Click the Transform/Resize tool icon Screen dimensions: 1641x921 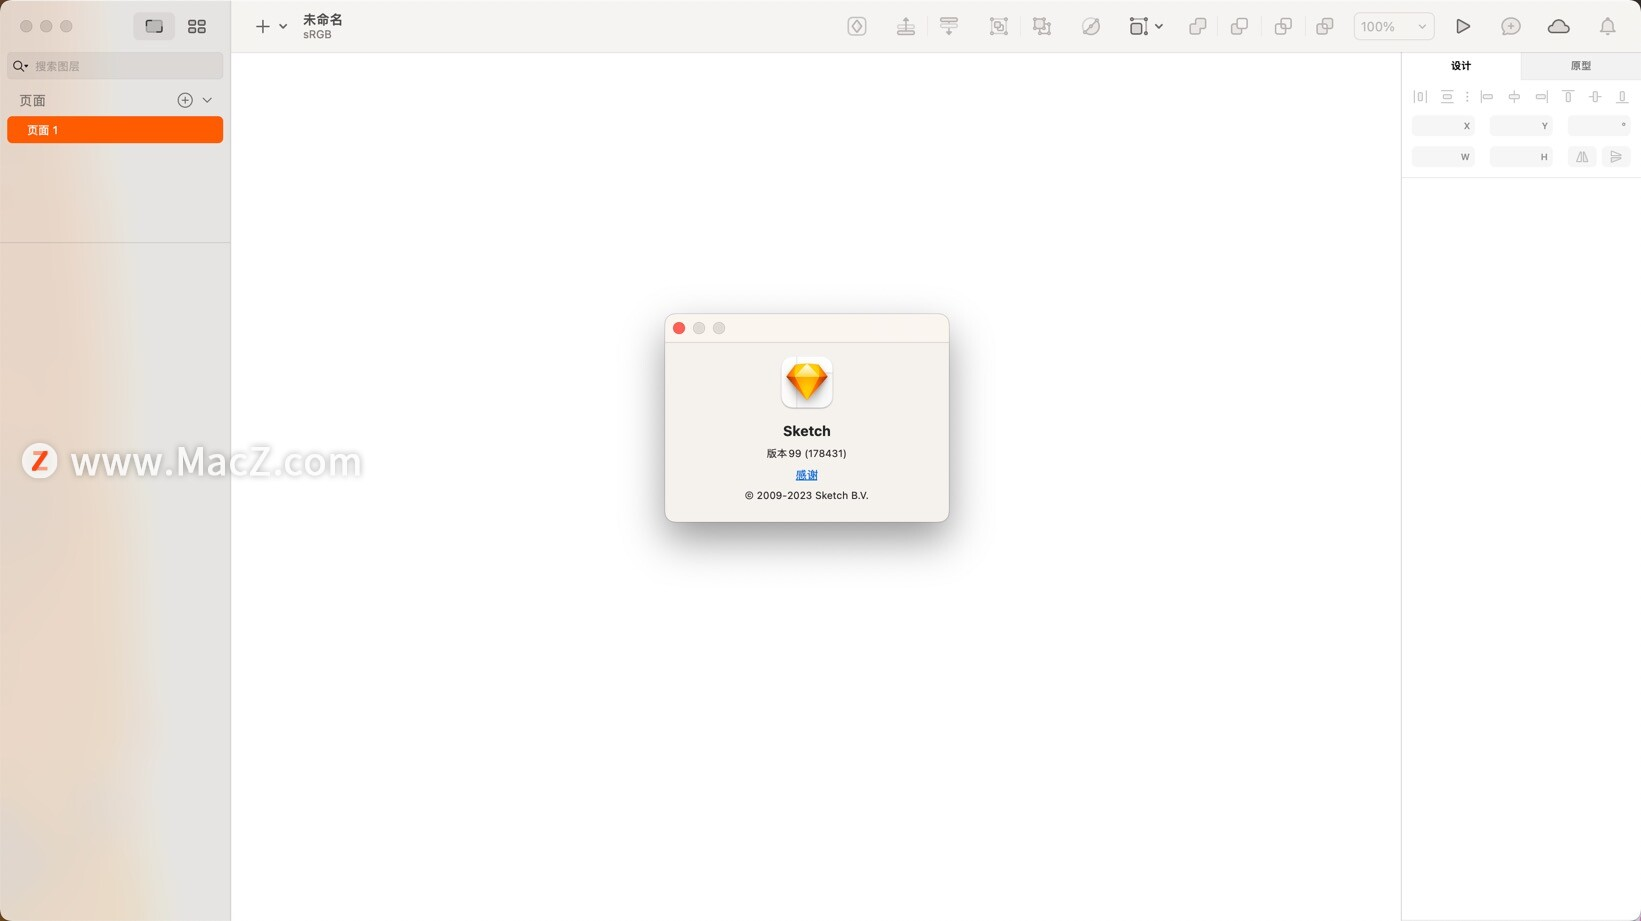click(1138, 26)
